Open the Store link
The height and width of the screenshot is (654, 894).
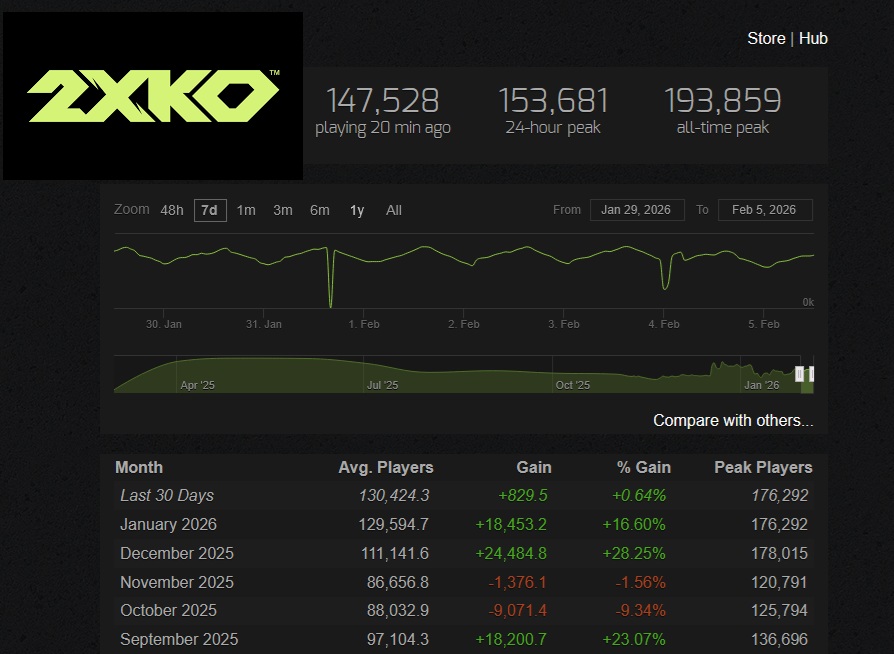[766, 38]
